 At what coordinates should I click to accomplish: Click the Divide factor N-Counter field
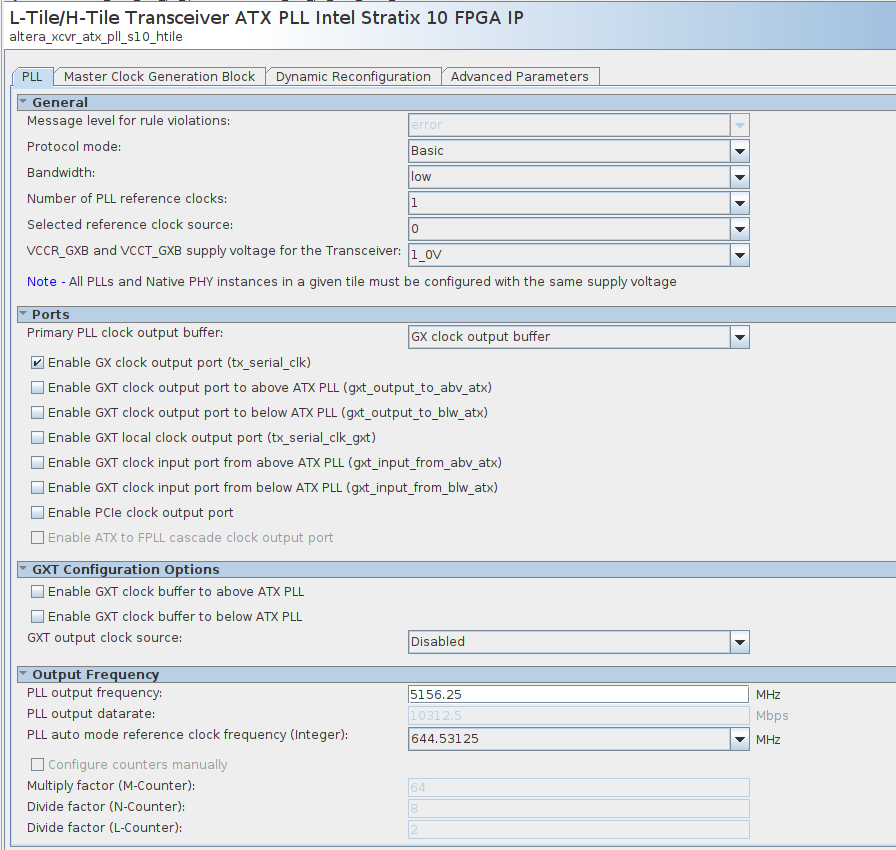point(578,808)
